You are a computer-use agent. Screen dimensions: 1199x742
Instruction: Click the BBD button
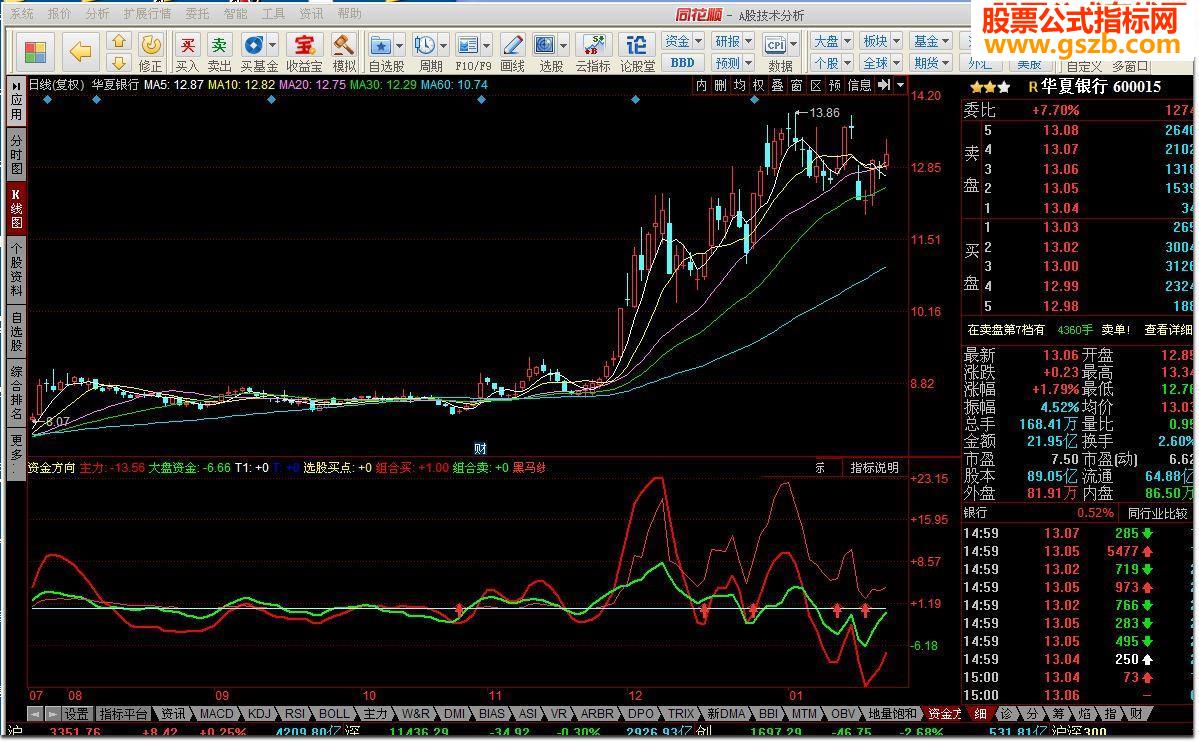pyautogui.click(x=683, y=63)
